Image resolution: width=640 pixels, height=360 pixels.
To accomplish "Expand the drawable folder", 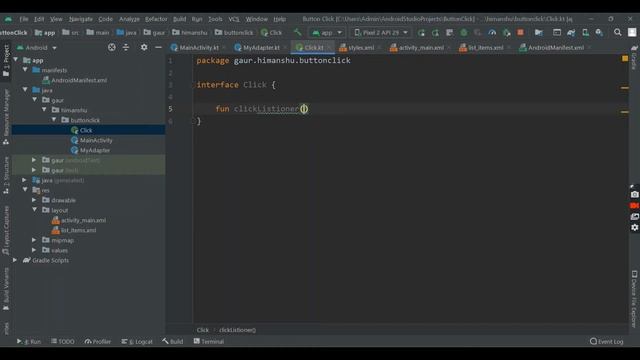I will pyautogui.click(x=34, y=200).
